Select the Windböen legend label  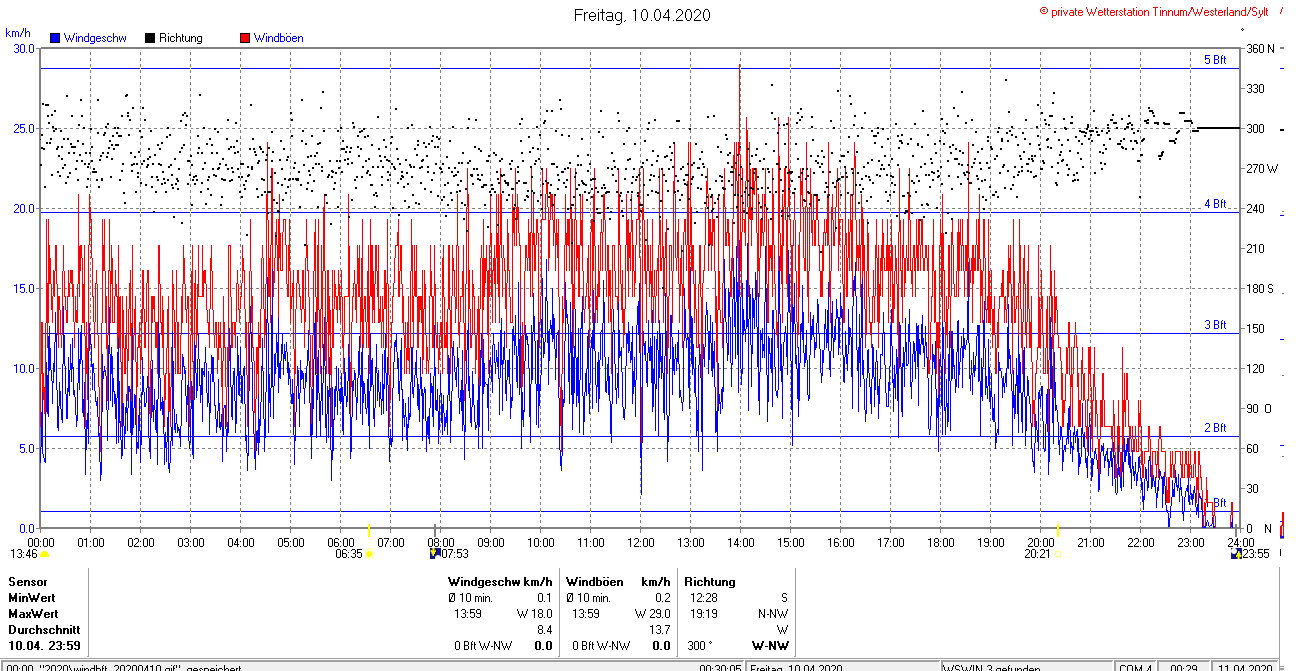pyautogui.click(x=279, y=38)
